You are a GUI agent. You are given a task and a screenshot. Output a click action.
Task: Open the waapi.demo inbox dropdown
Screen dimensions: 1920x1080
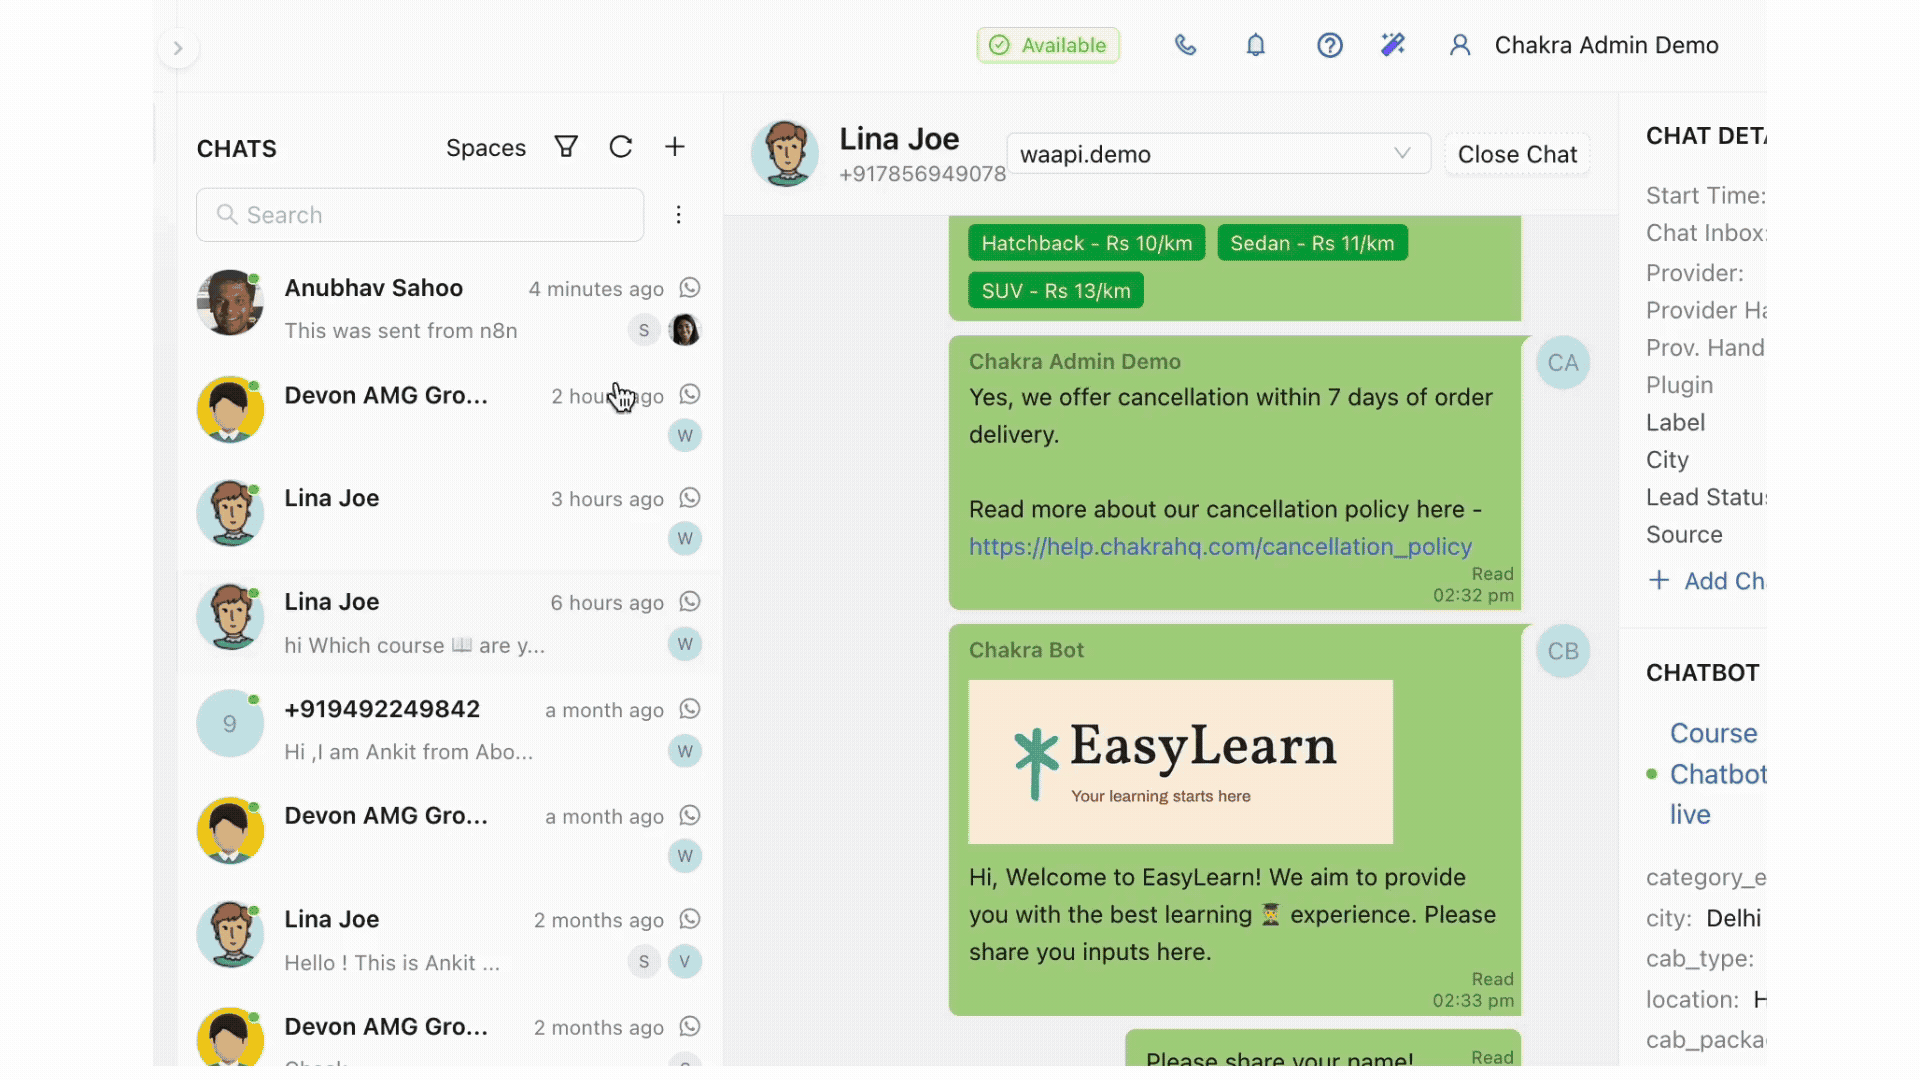click(1217, 154)
